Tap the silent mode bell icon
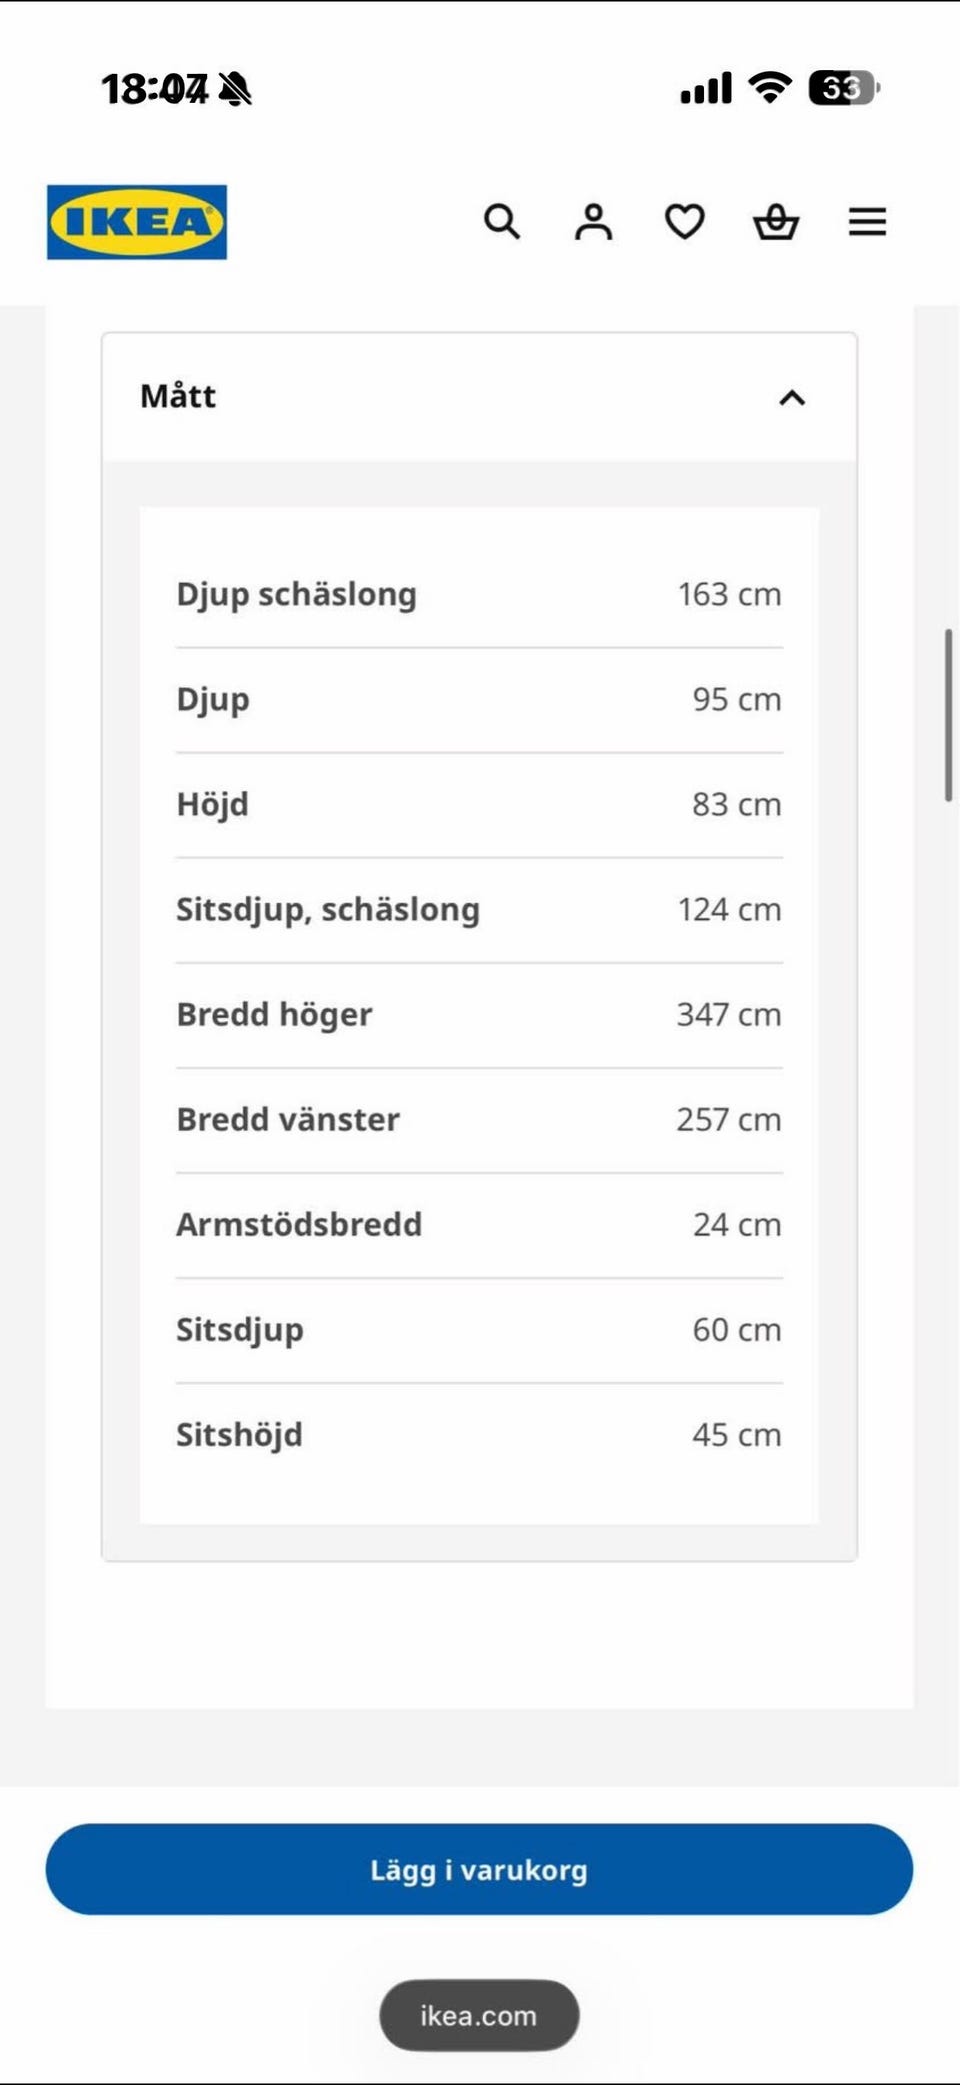Screen dimensions: 960x2085 (235, 89)
